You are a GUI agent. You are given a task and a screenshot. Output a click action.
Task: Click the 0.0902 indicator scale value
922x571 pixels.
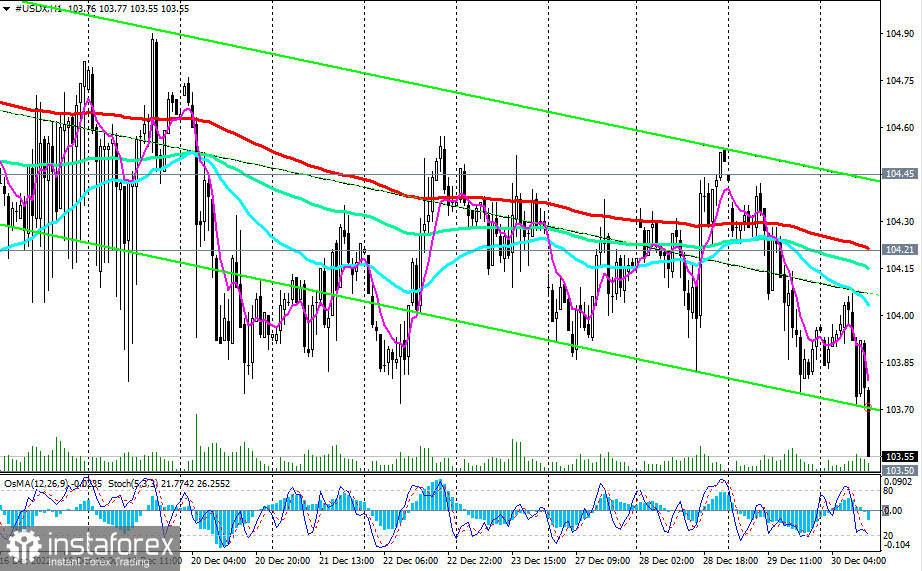900,482
